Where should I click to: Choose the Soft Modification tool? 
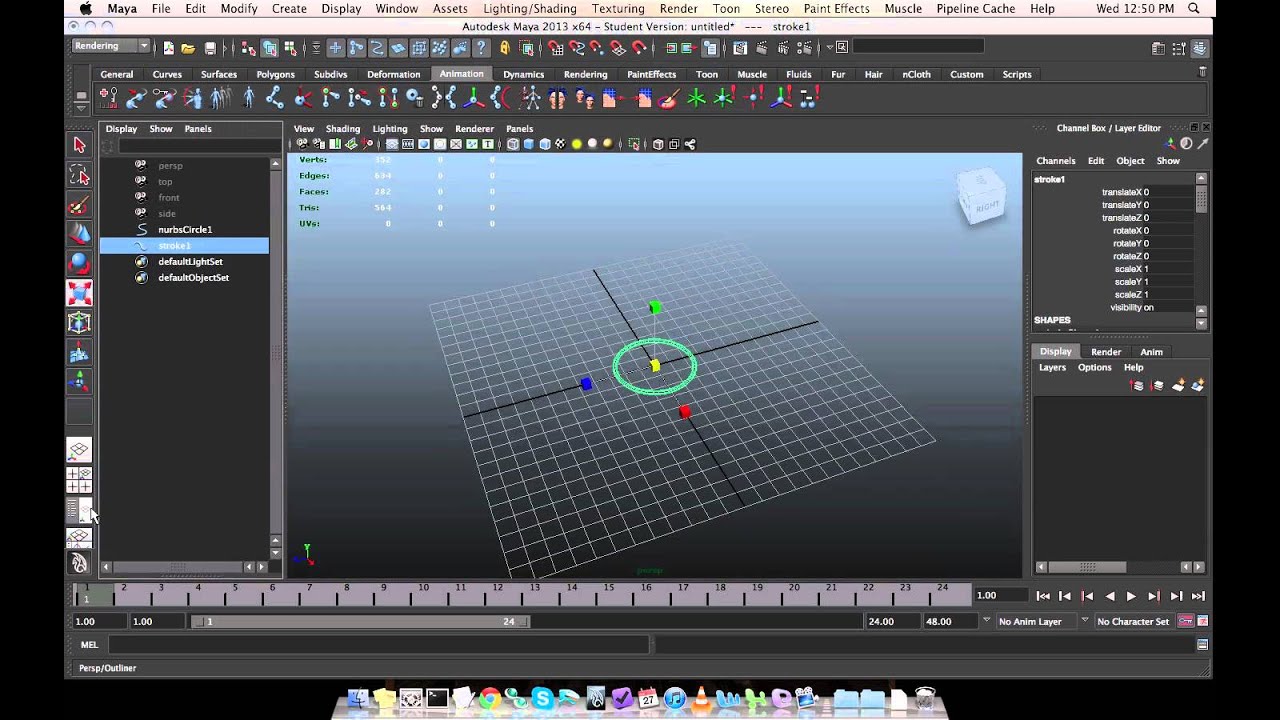(x=79, y=353)
